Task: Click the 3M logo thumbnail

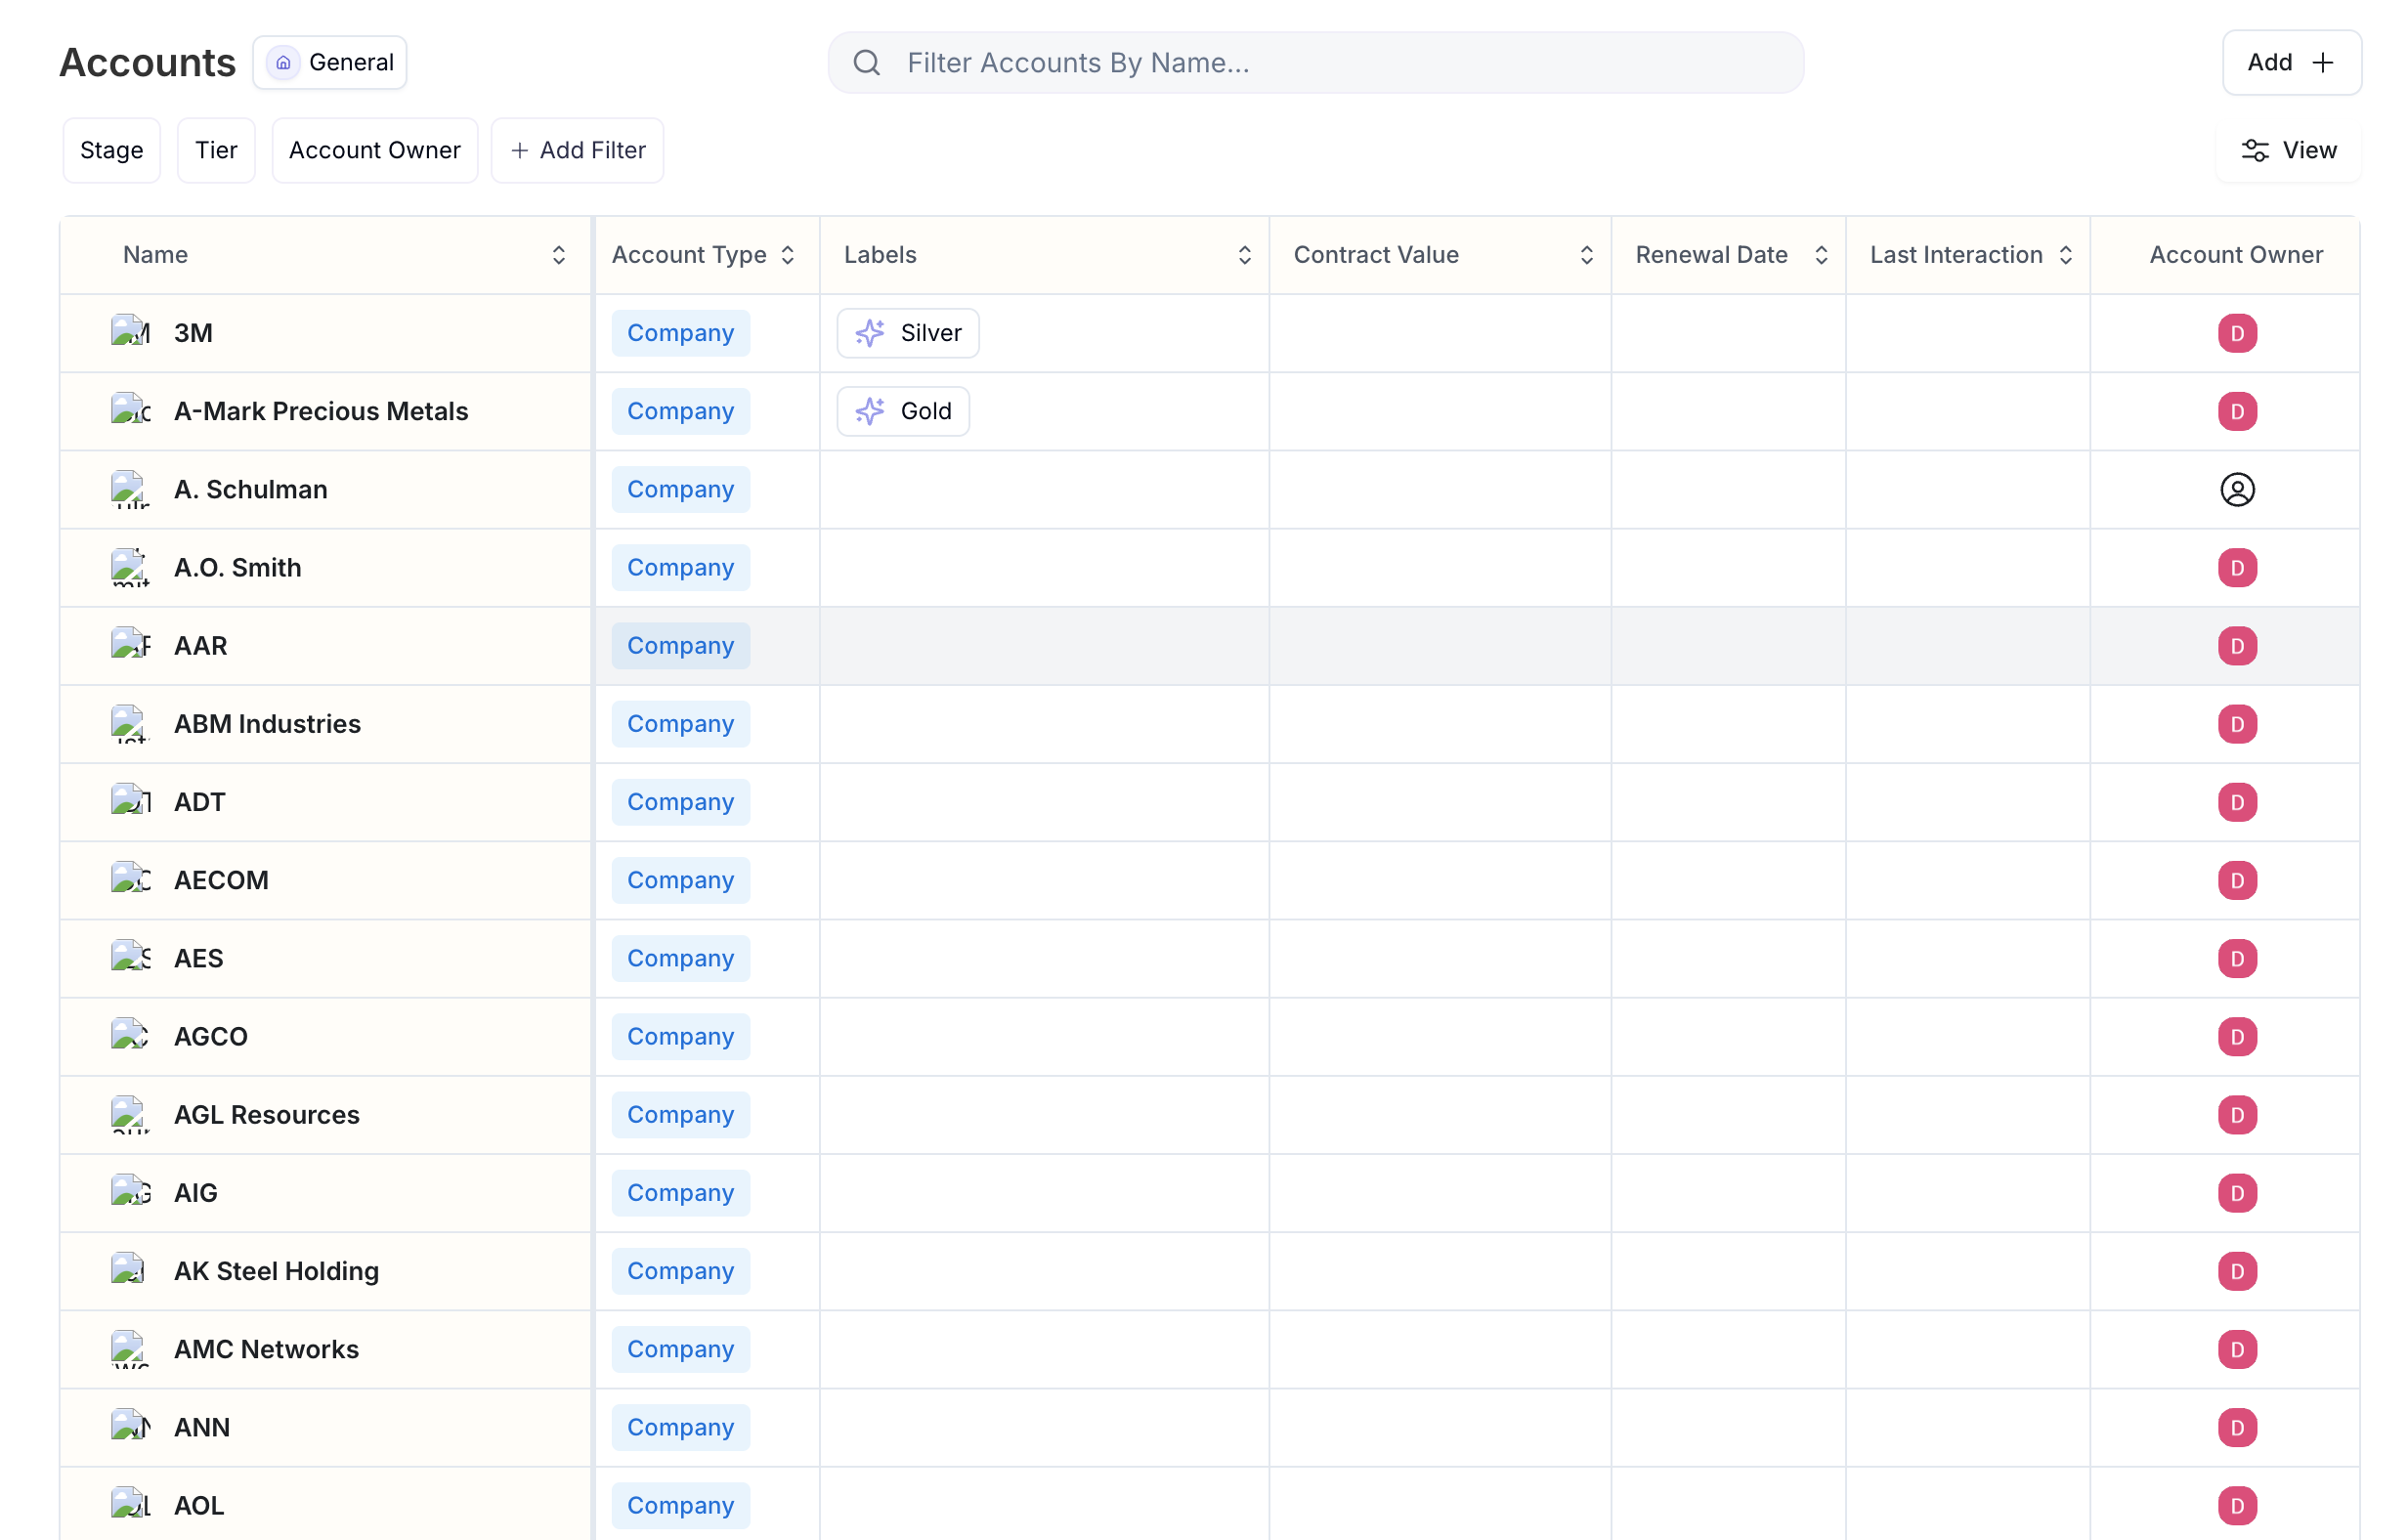Action: 130,331
